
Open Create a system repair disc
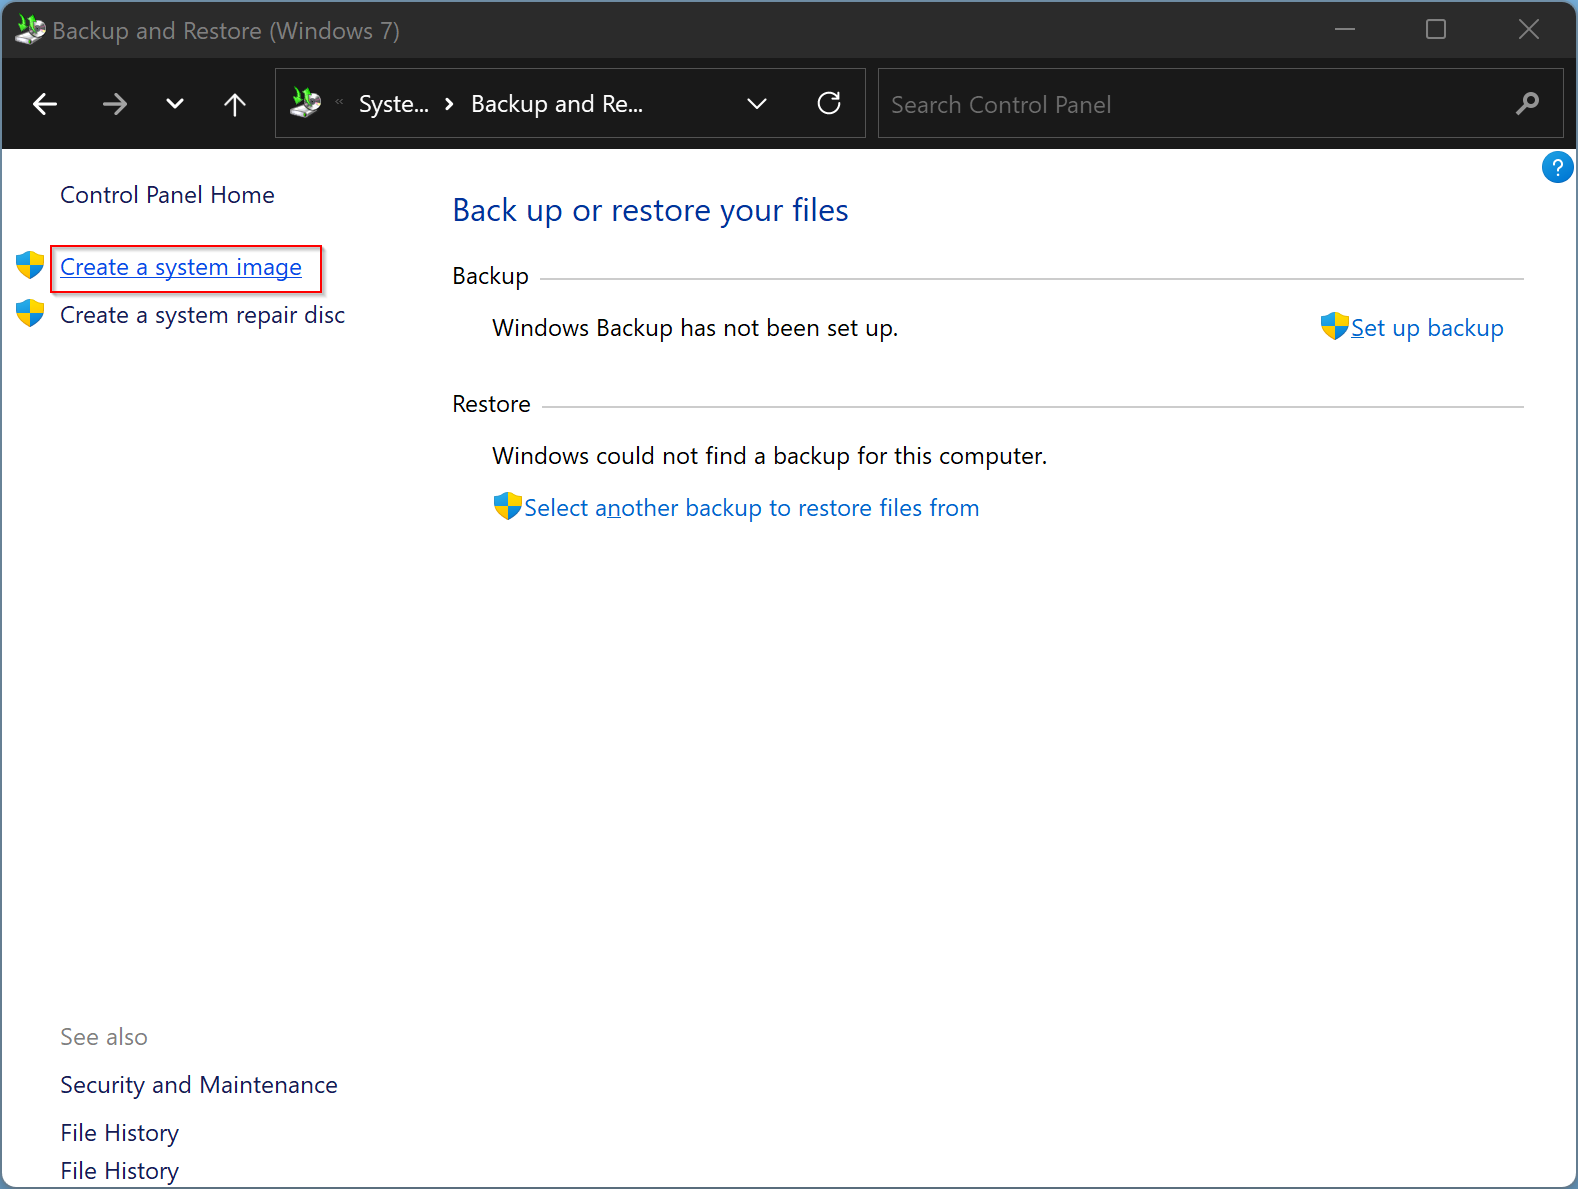202,315
